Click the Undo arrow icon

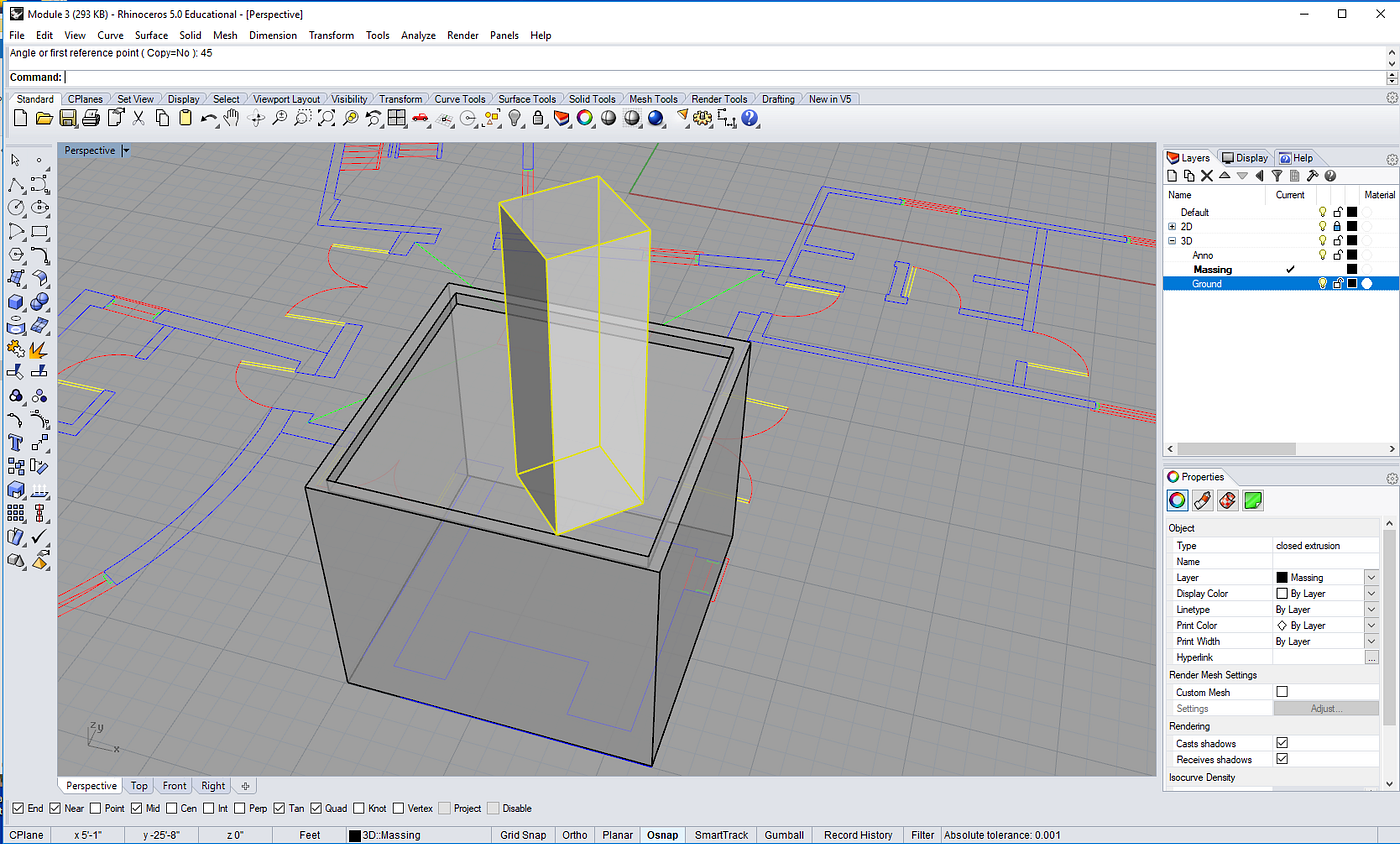209,118
